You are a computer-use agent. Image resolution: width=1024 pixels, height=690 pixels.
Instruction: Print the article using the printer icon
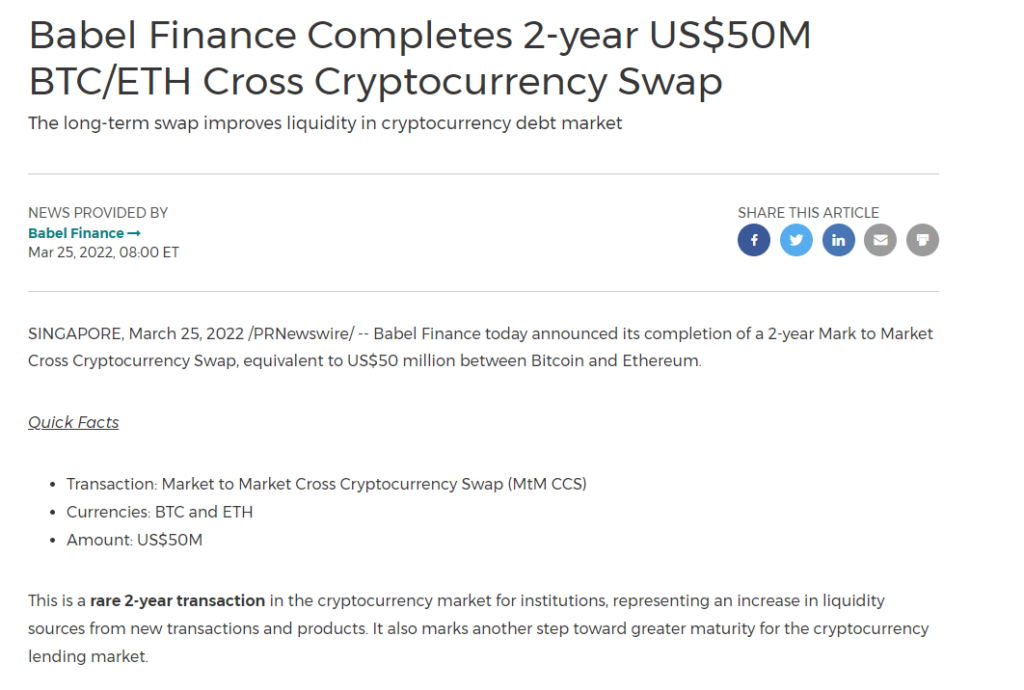pyautogui.click(x=923, y=240)
